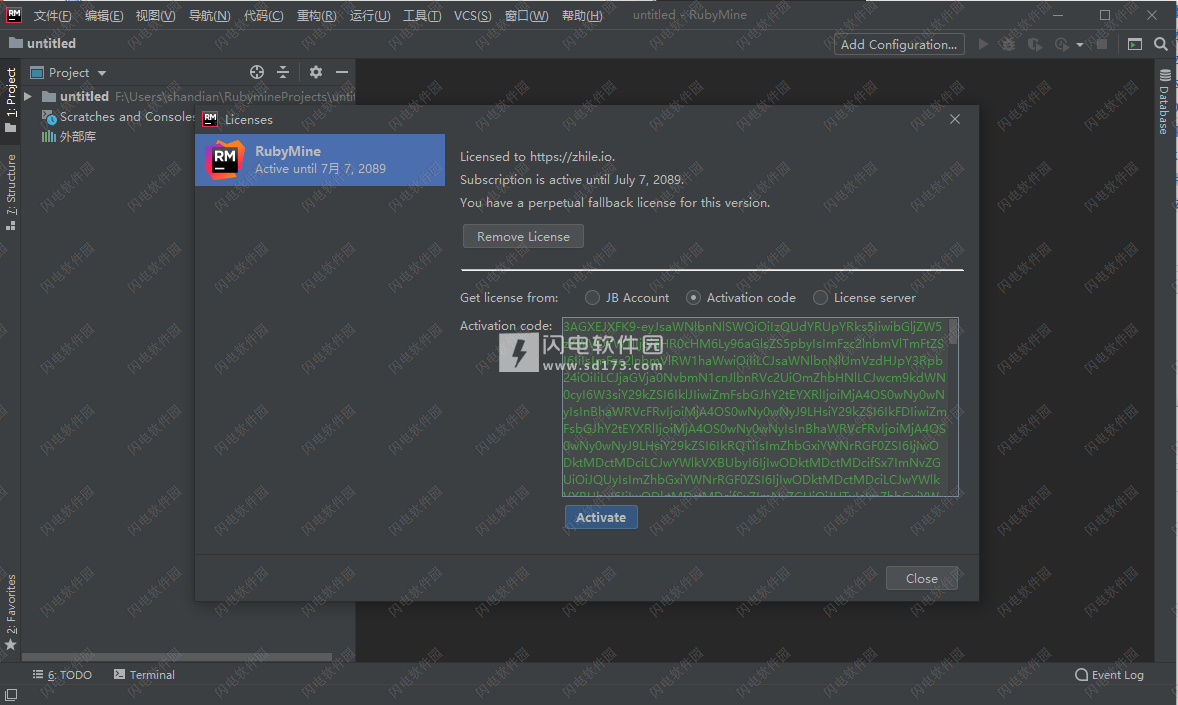This screenshot has width=1178, height=705.
Task: Click the Stop icon in the toolbar
Action: coord(1102,44)
